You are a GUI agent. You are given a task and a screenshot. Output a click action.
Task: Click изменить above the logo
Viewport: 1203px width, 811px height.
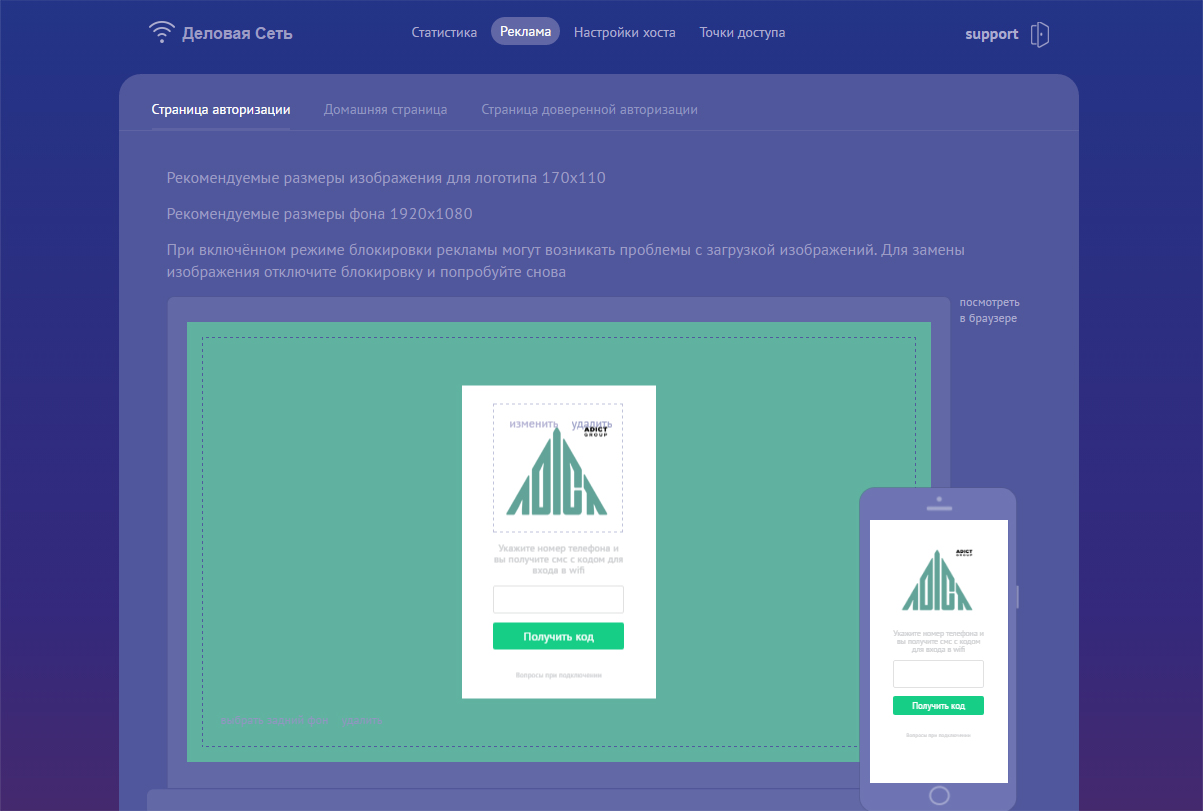533,424
